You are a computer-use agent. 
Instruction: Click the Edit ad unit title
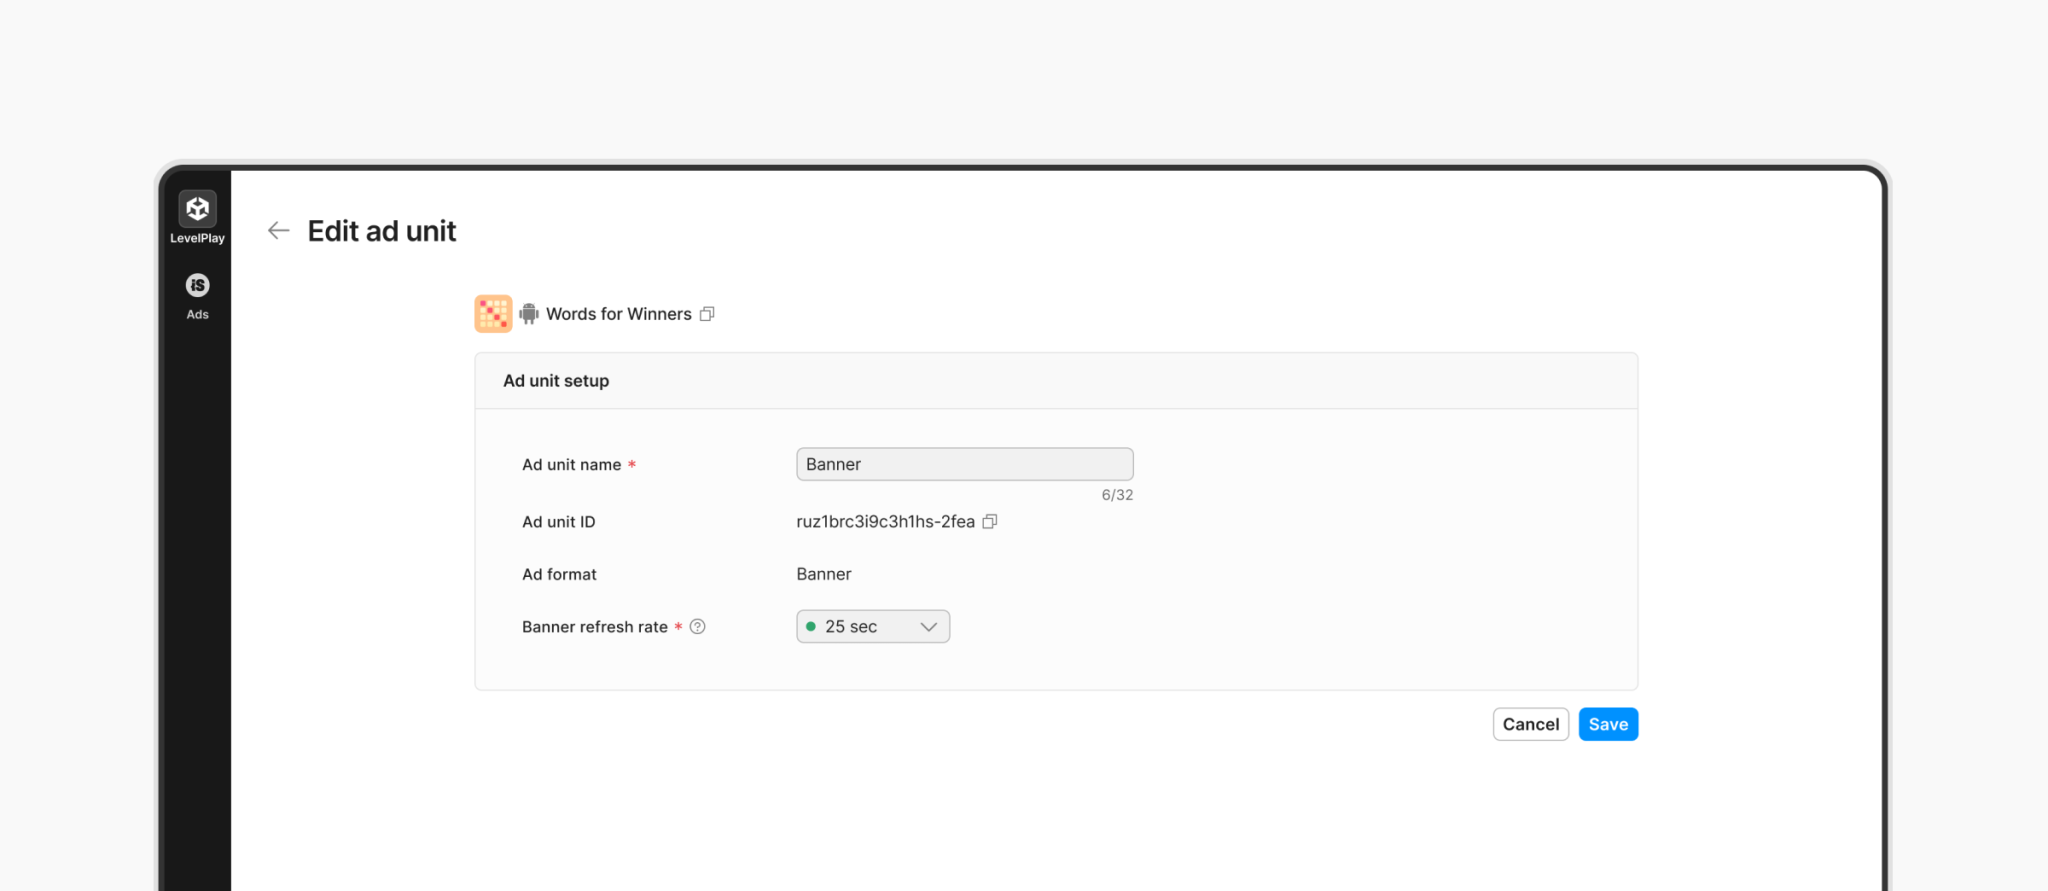coord(382,231)
